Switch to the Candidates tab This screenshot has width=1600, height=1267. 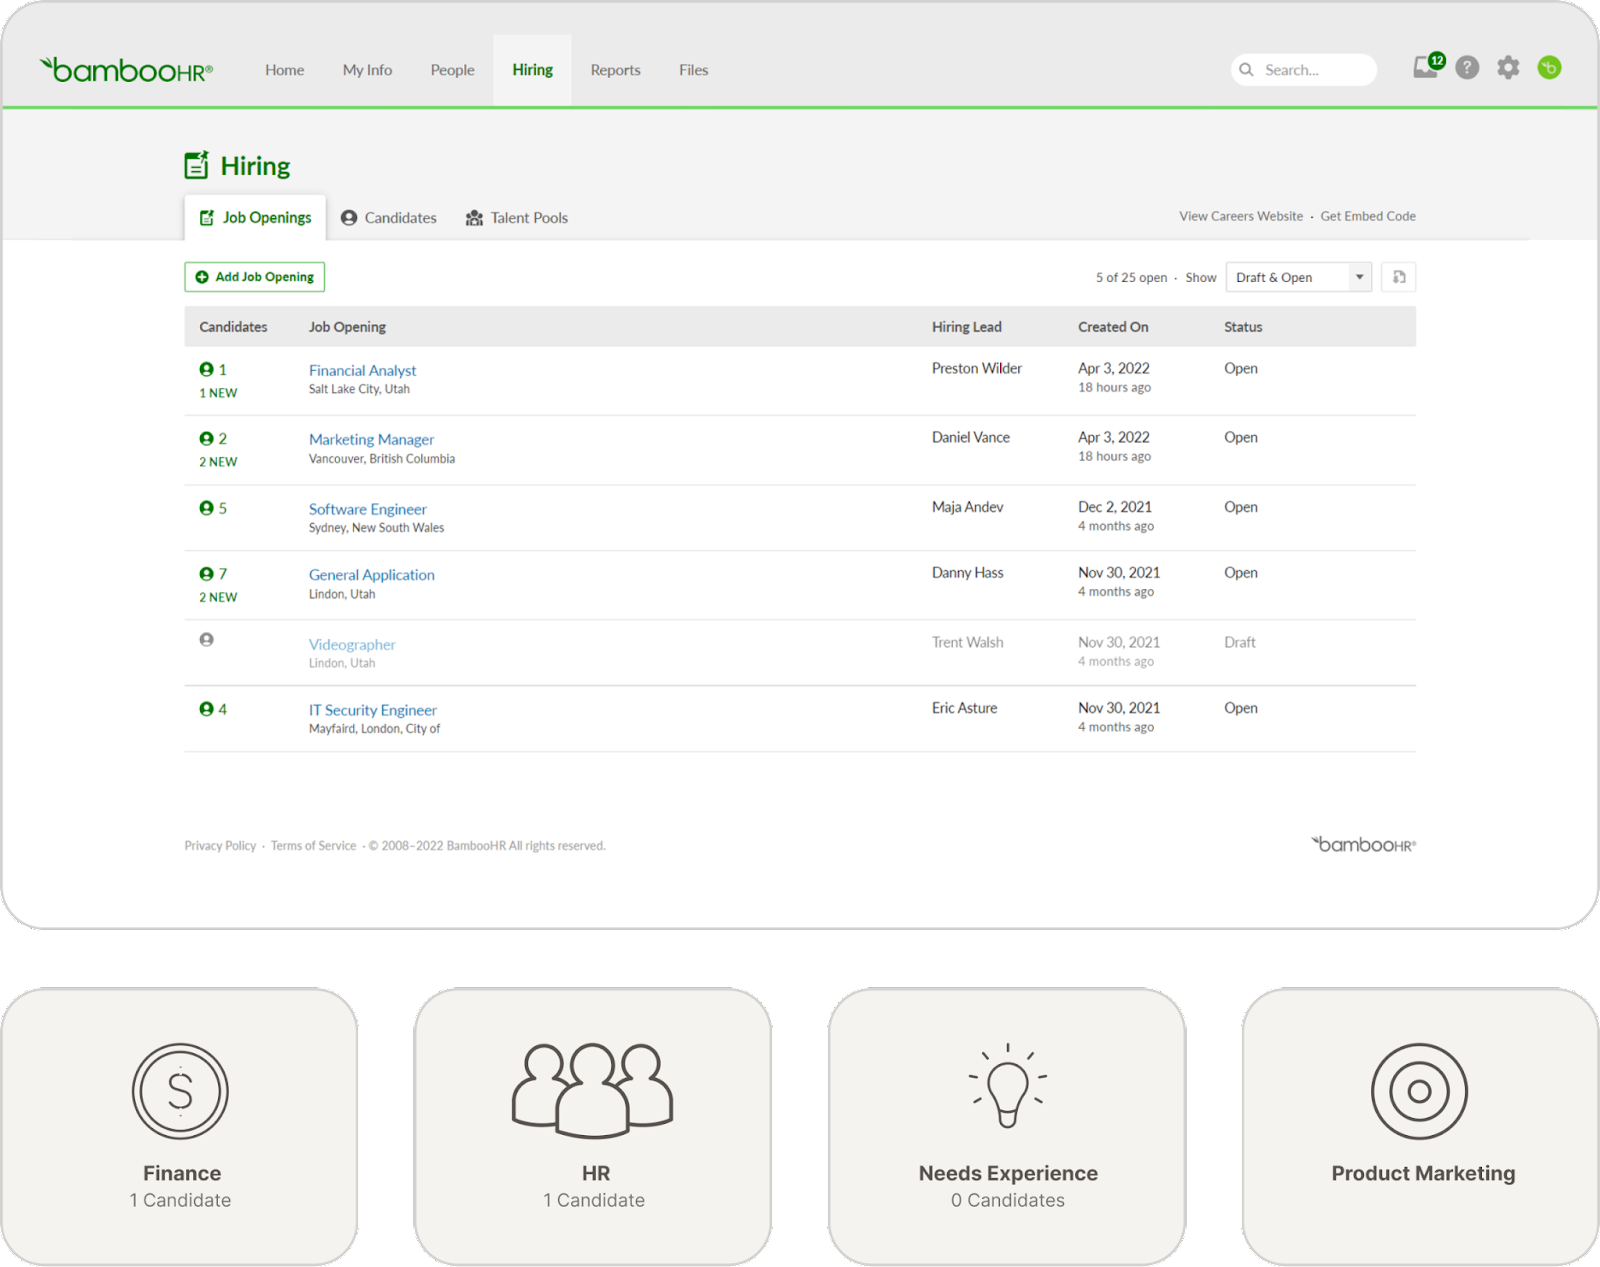[x=389, y=218]
